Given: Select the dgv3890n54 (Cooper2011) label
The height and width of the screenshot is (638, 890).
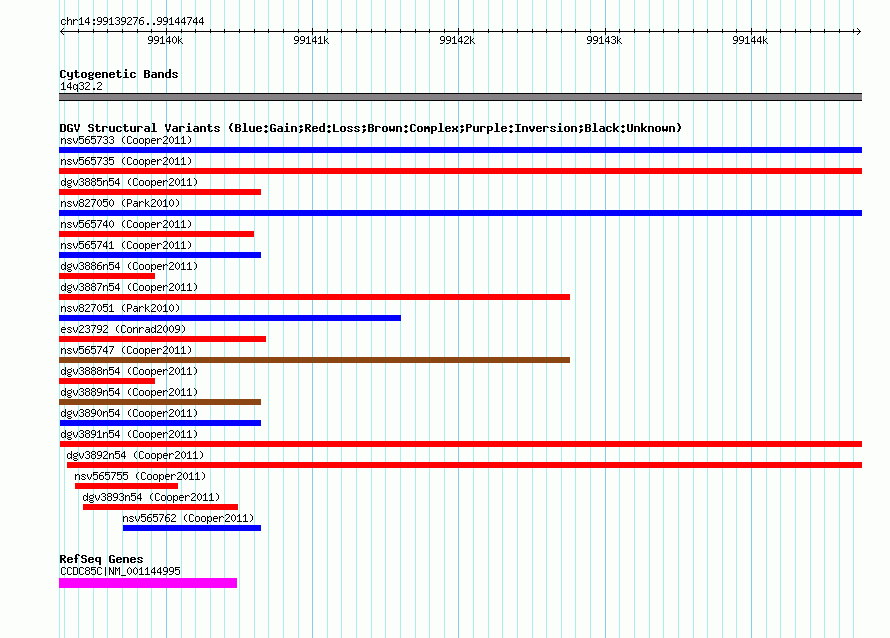Looking at the screenshot, I should pyautogui.click(x=129, y=413).
